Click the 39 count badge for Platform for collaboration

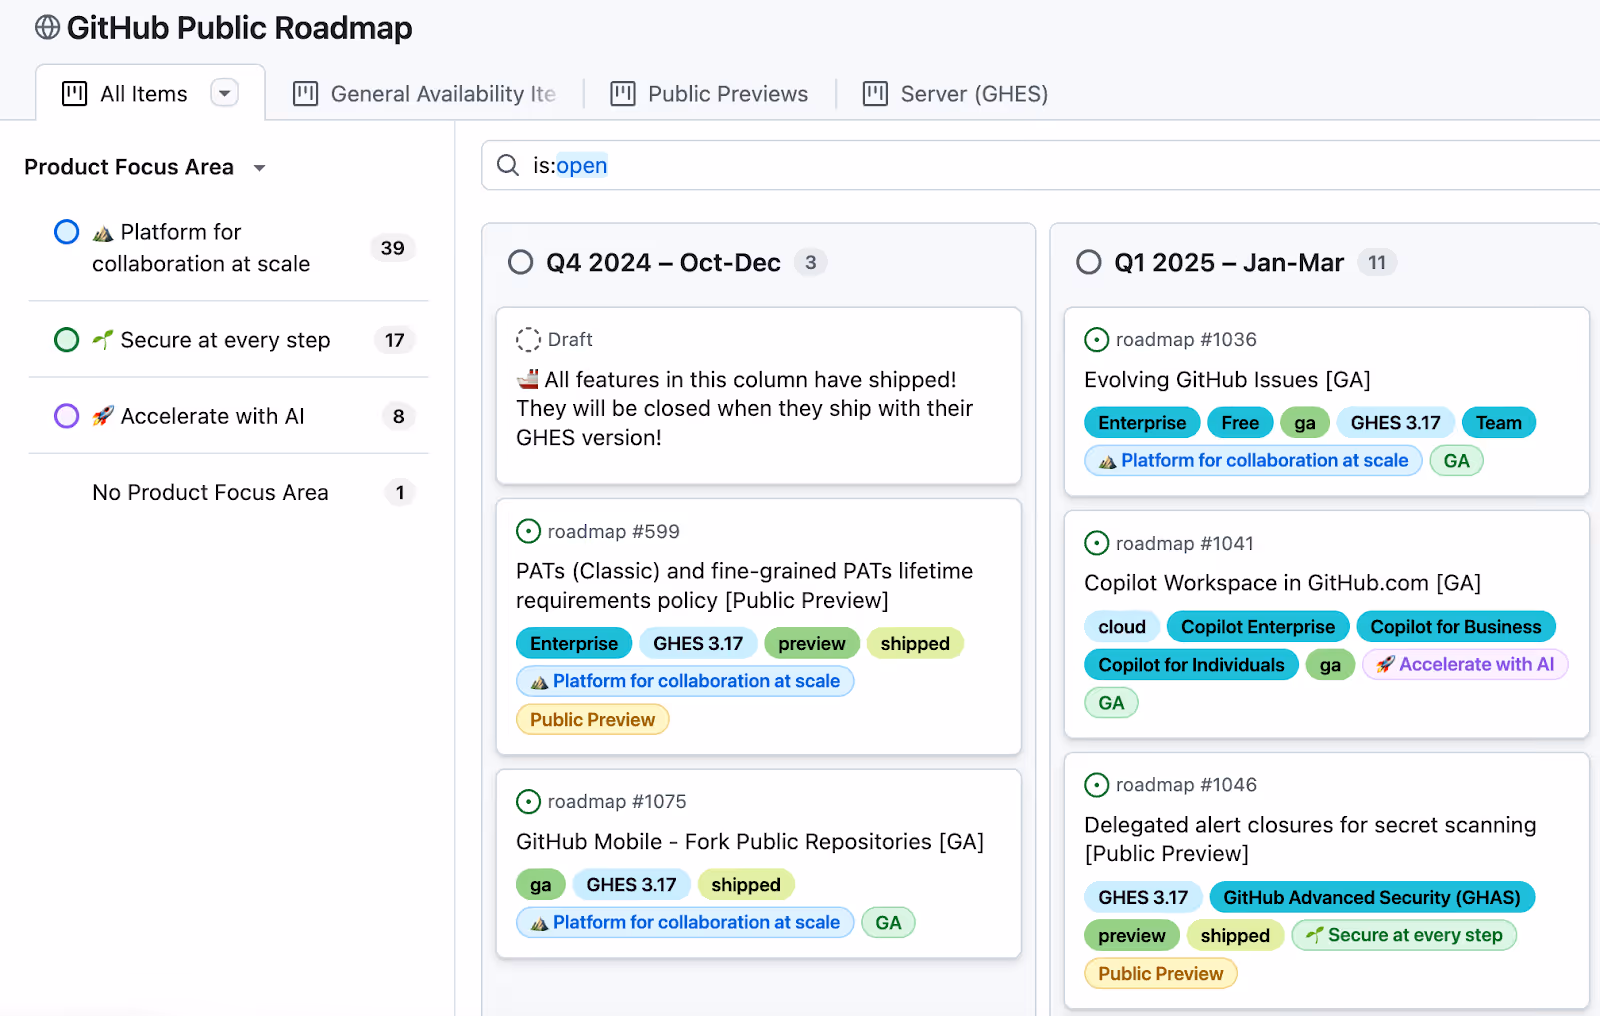(392, 248)
